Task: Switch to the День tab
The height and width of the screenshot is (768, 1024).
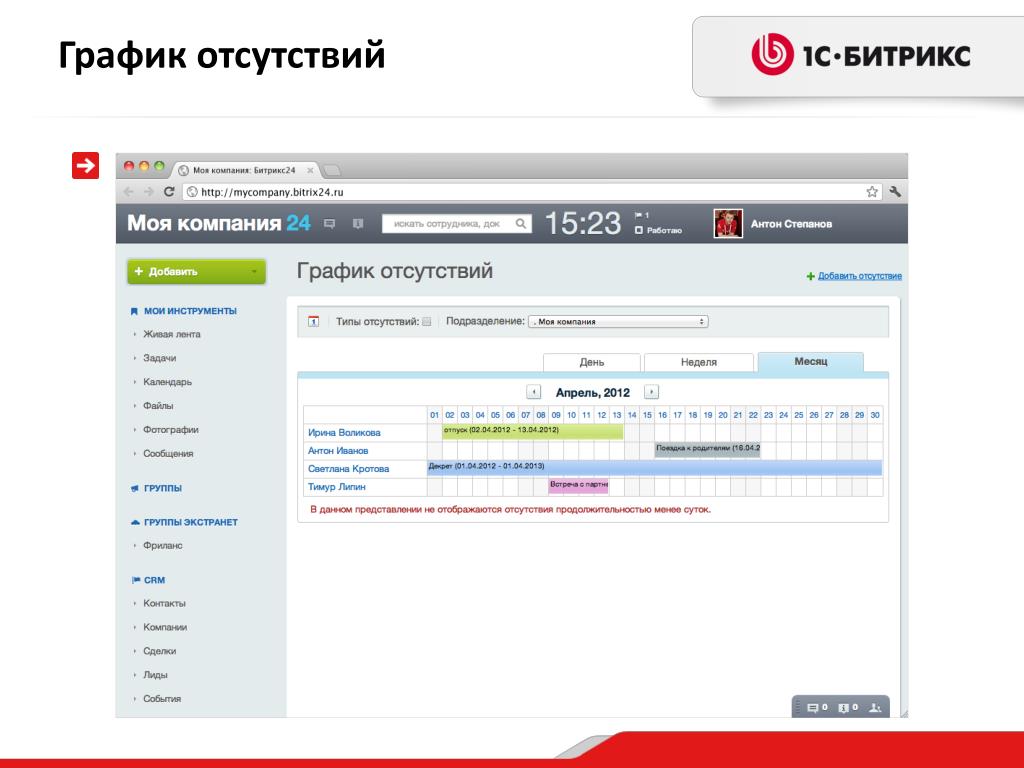Action: coord(592,362)
